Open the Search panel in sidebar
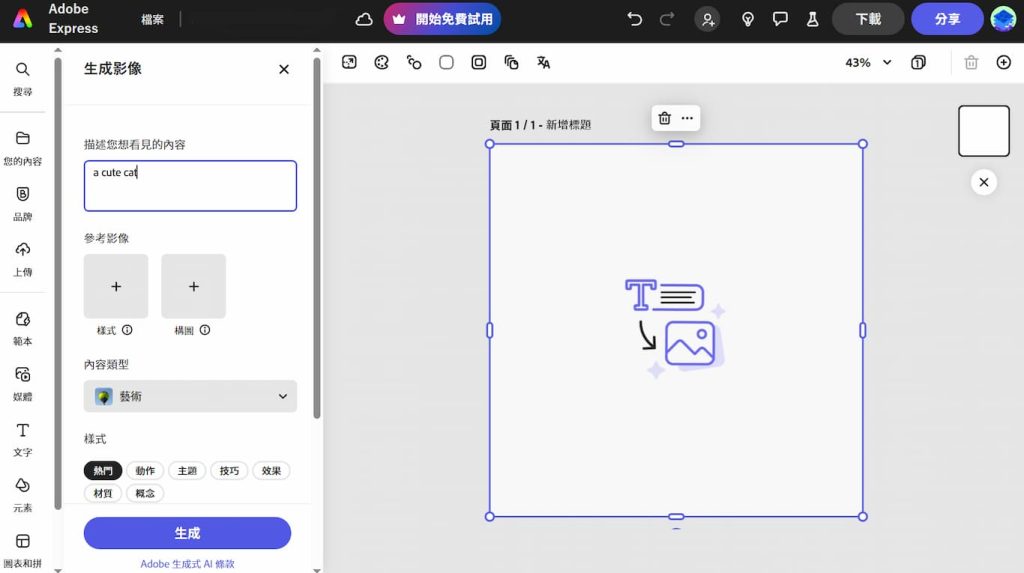This screenshot has height=573, width=1024. coord(23,78)
